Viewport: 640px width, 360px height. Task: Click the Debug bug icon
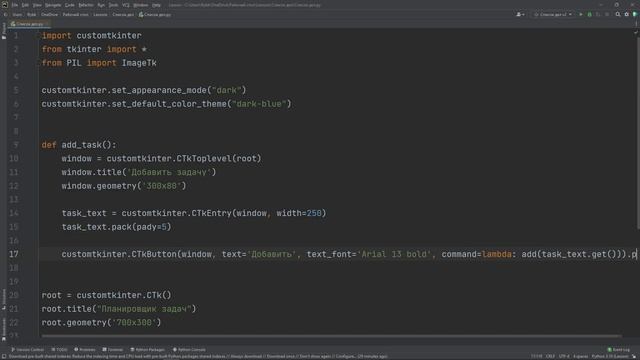[x=589, y=14]
